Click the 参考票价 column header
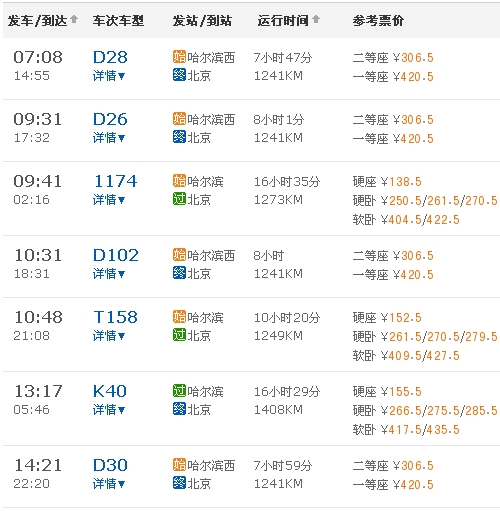Viewport: 500px width, 511px height. coord(378,21)
